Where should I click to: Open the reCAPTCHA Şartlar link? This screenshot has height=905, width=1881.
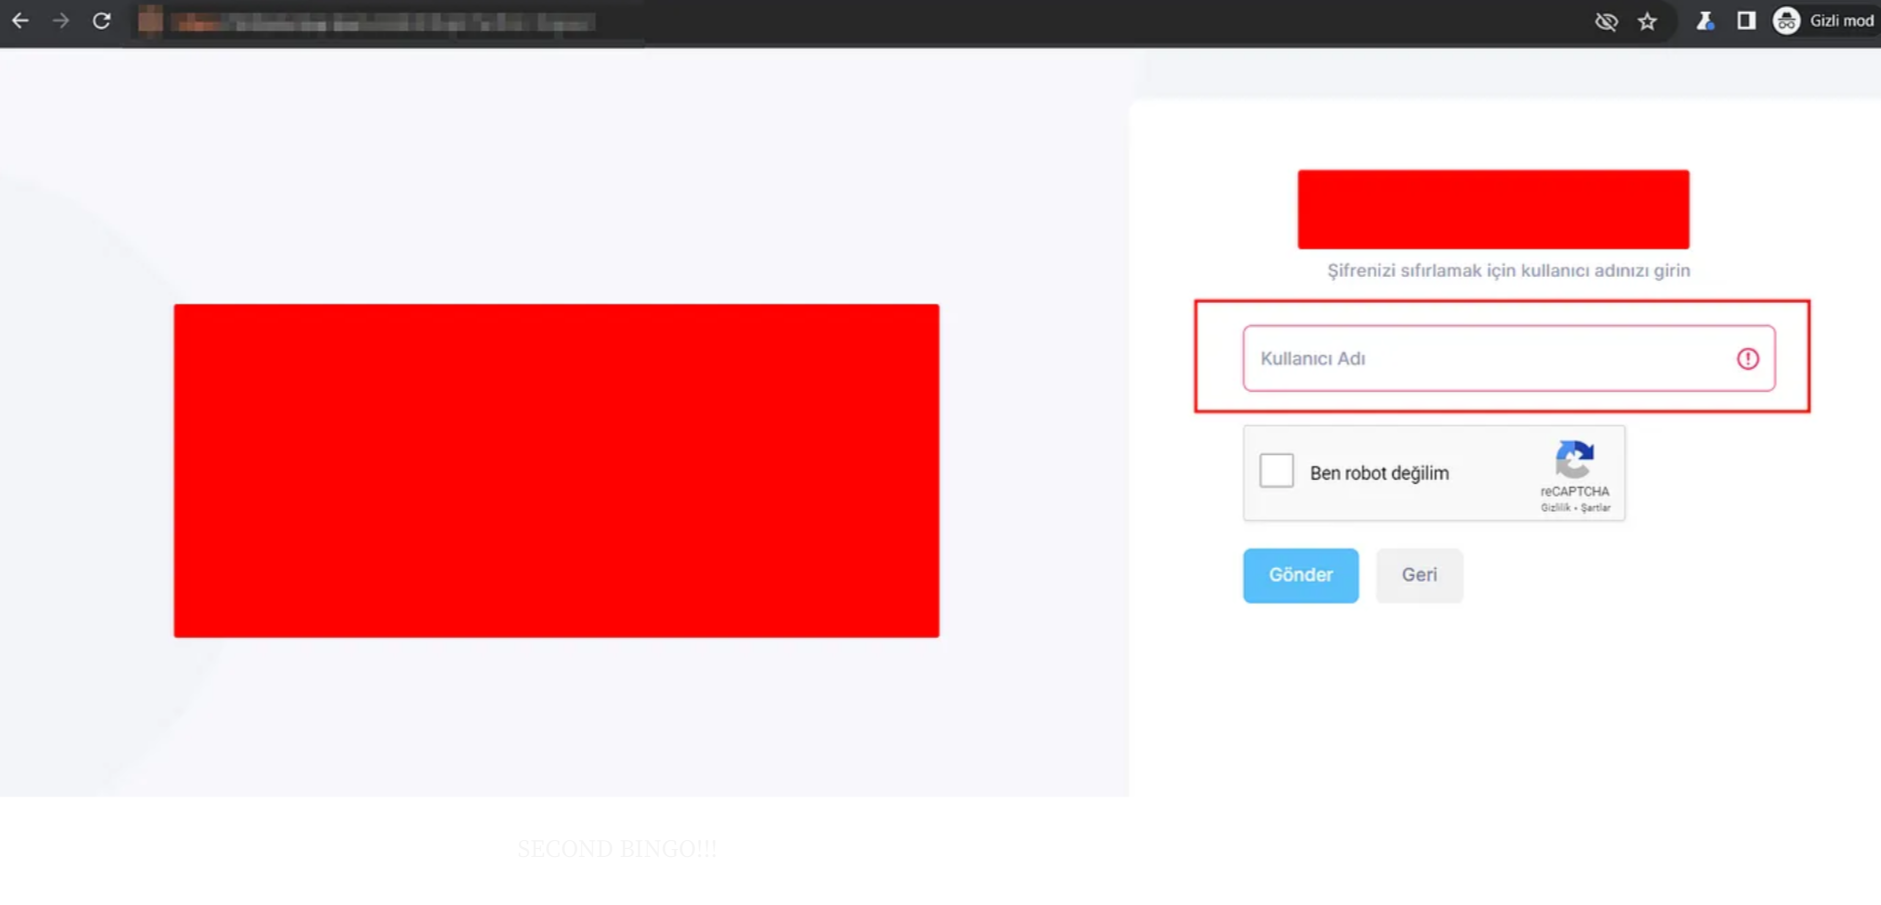(1596, 508)
